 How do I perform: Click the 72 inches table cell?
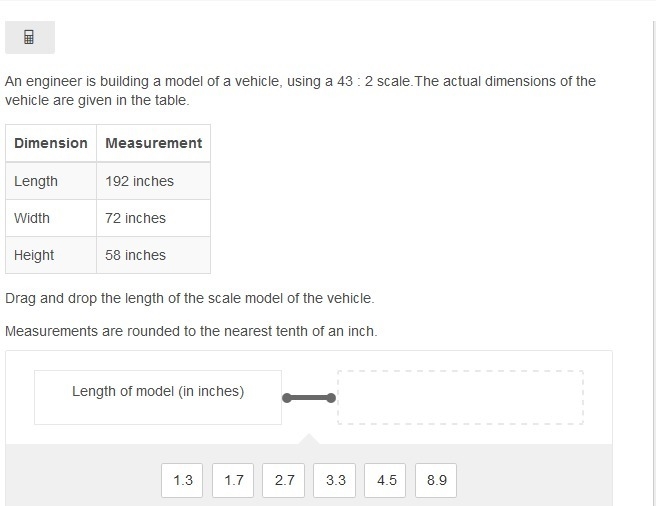(x=154, y=218)
